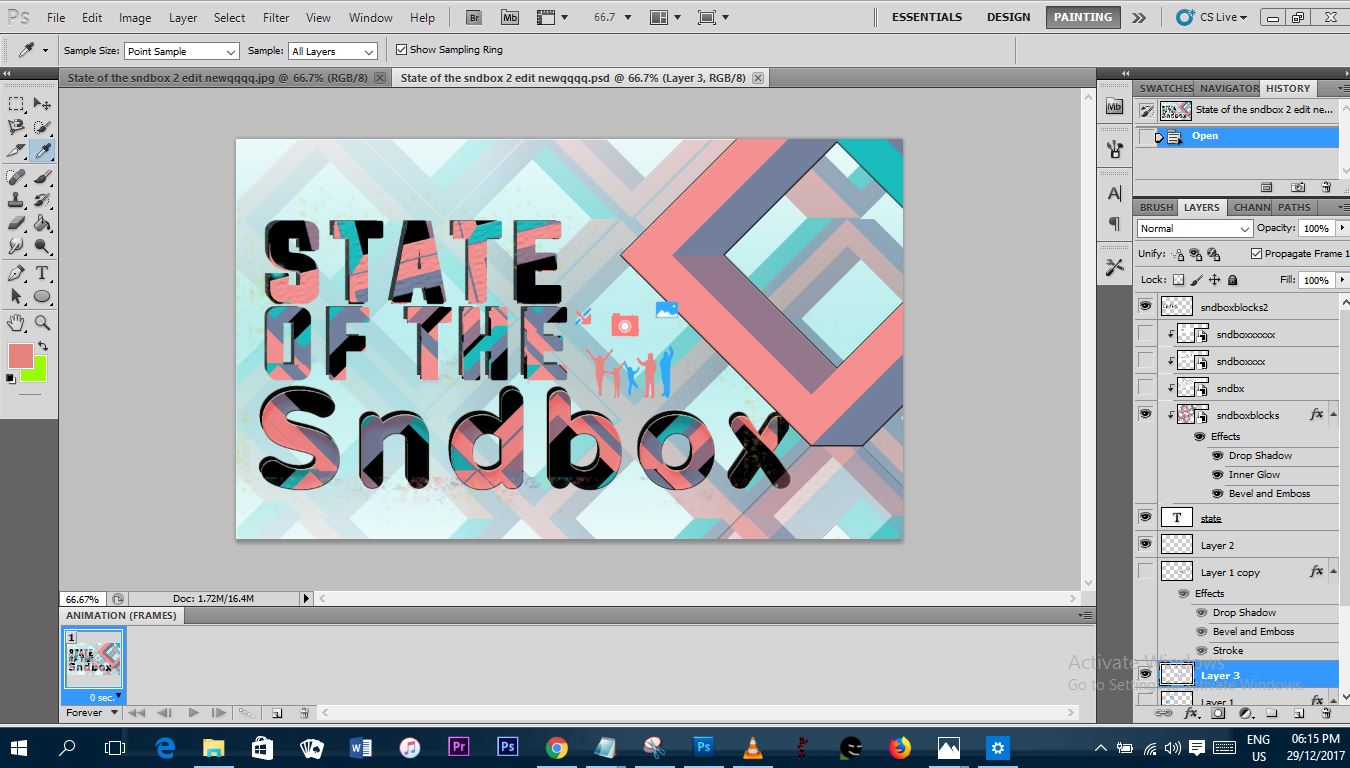Pick the Pen tool in the toolbox
Screen dimensions: 1350x768
point(17,273)
